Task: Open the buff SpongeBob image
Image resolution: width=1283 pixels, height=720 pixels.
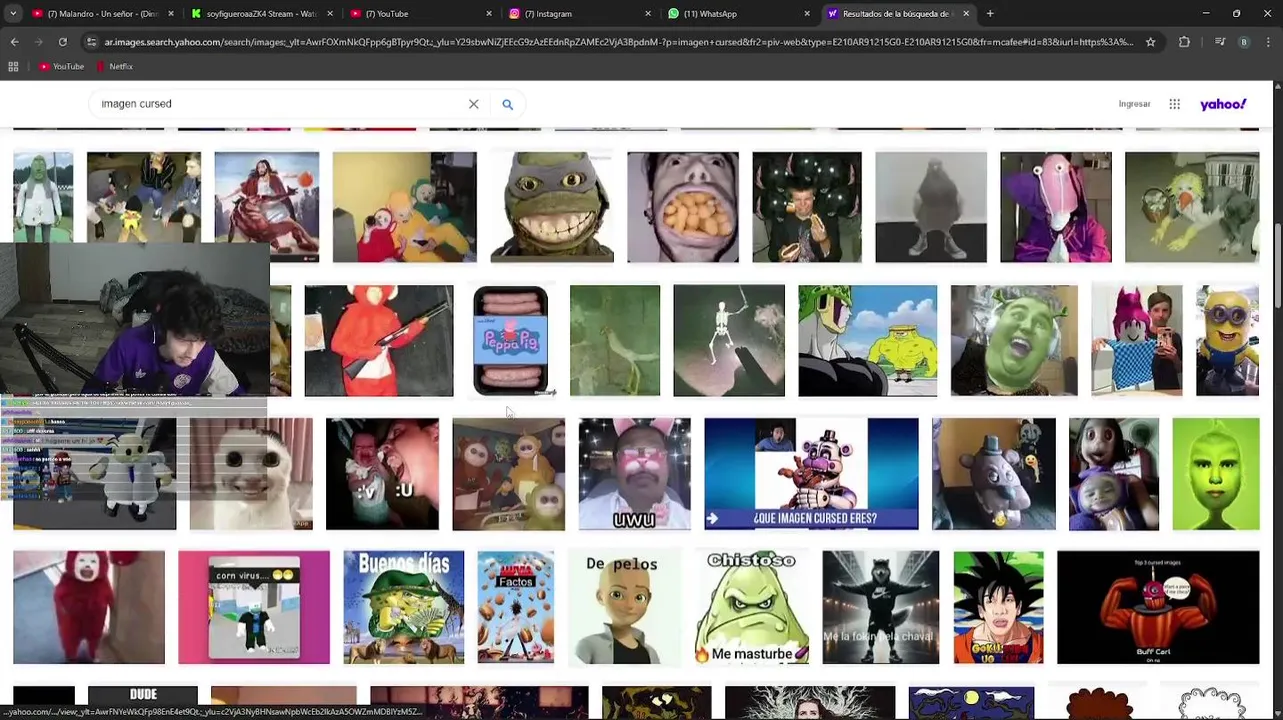Action: (x=867, y=341)
